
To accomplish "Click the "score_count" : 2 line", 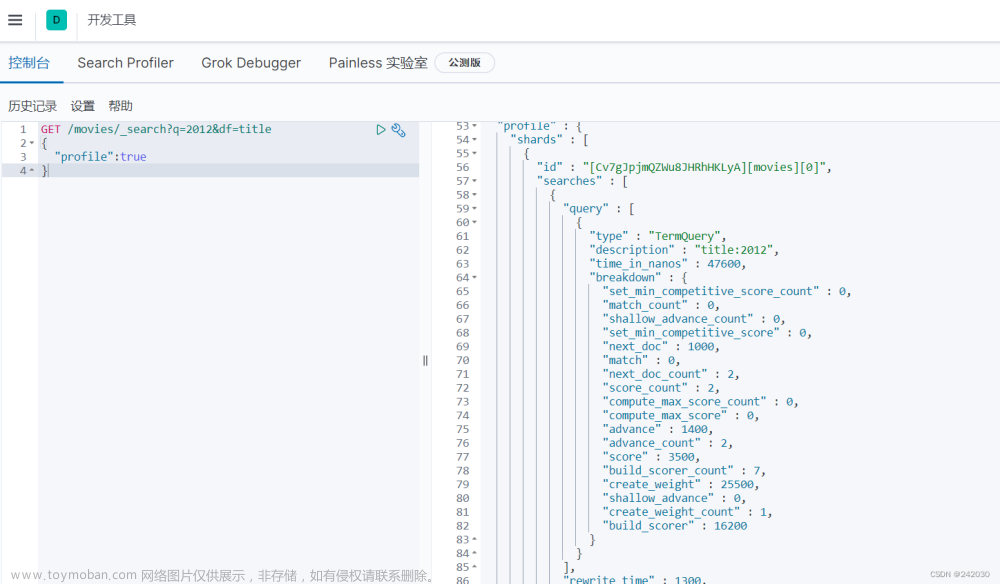I will click(661, 388).
